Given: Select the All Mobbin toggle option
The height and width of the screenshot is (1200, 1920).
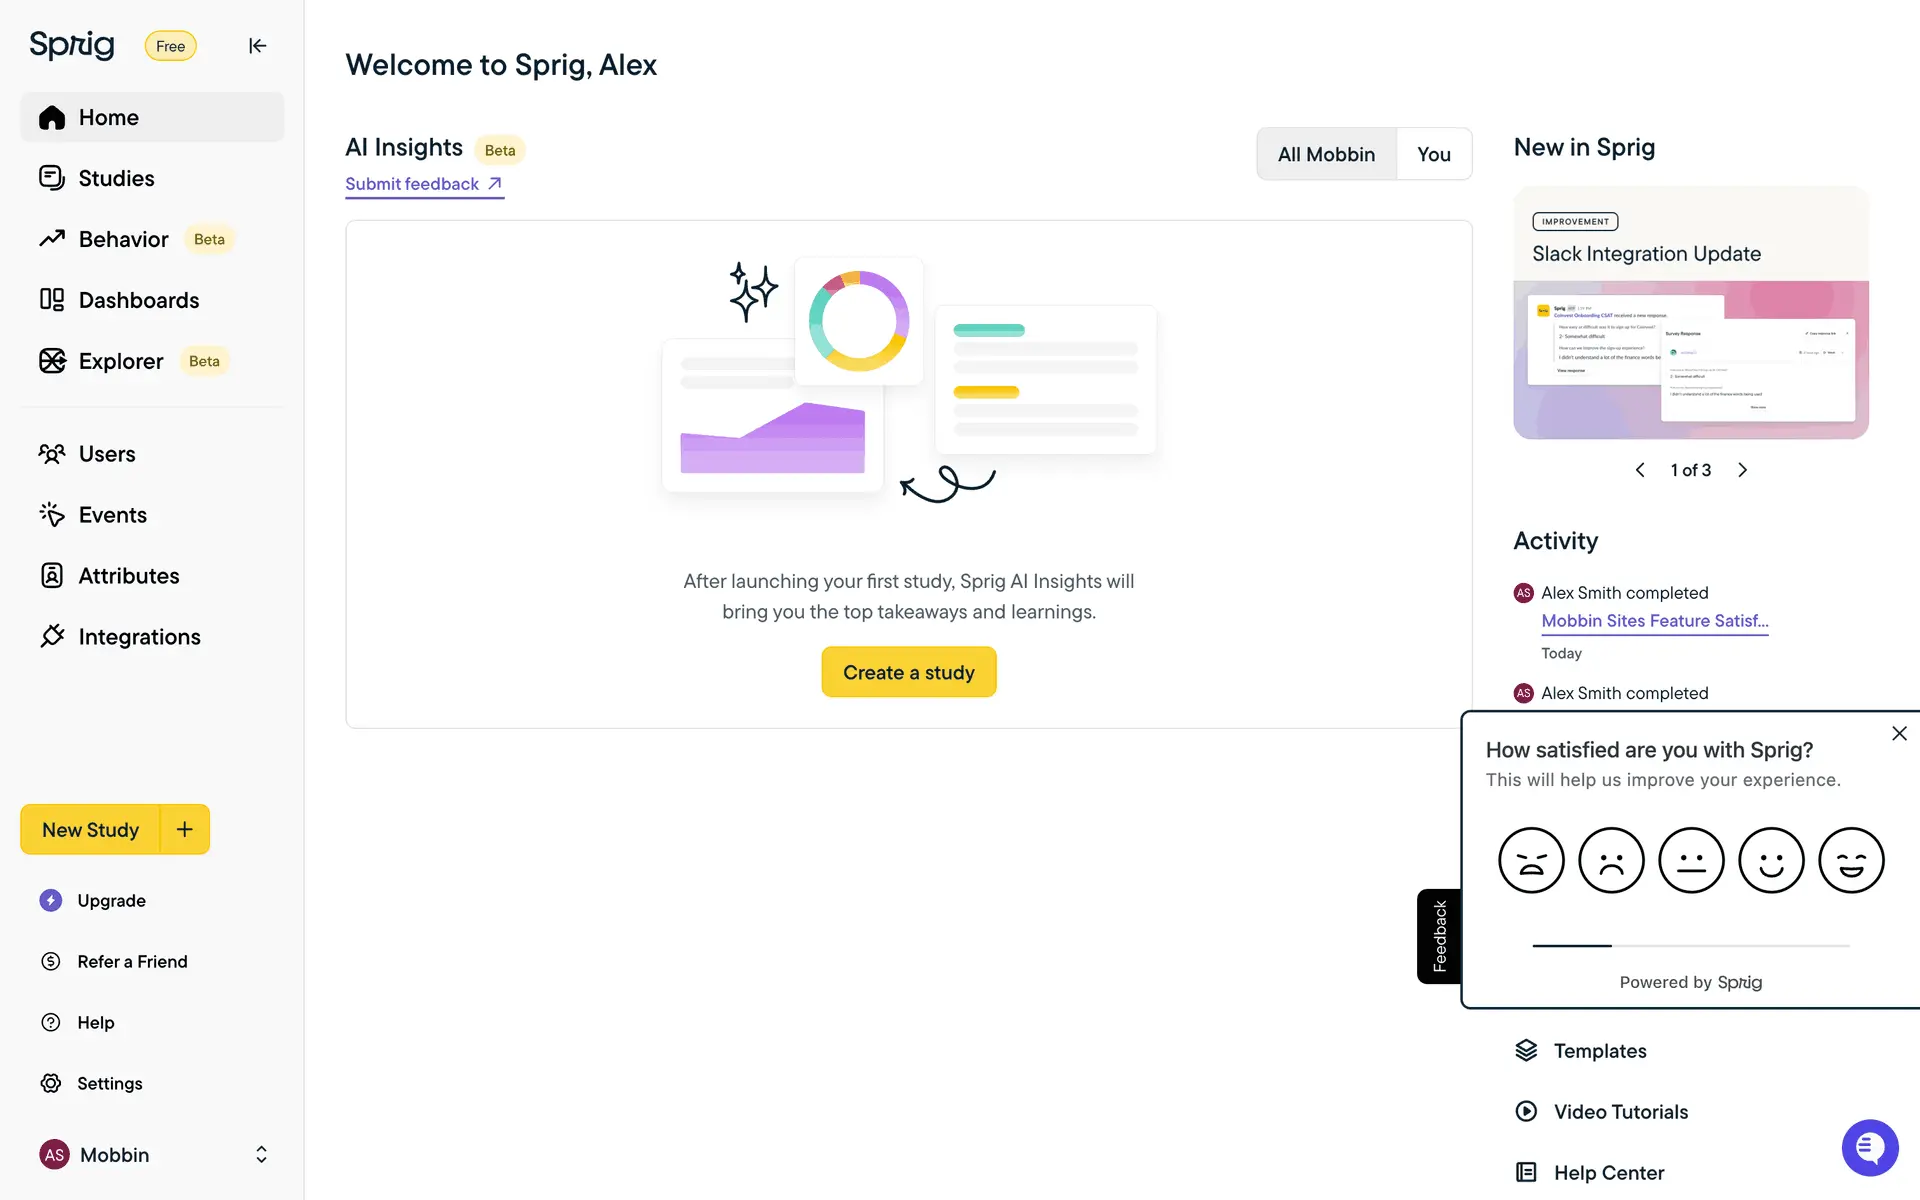Looking at the screenshot, I should click(x=1326, y=154).
